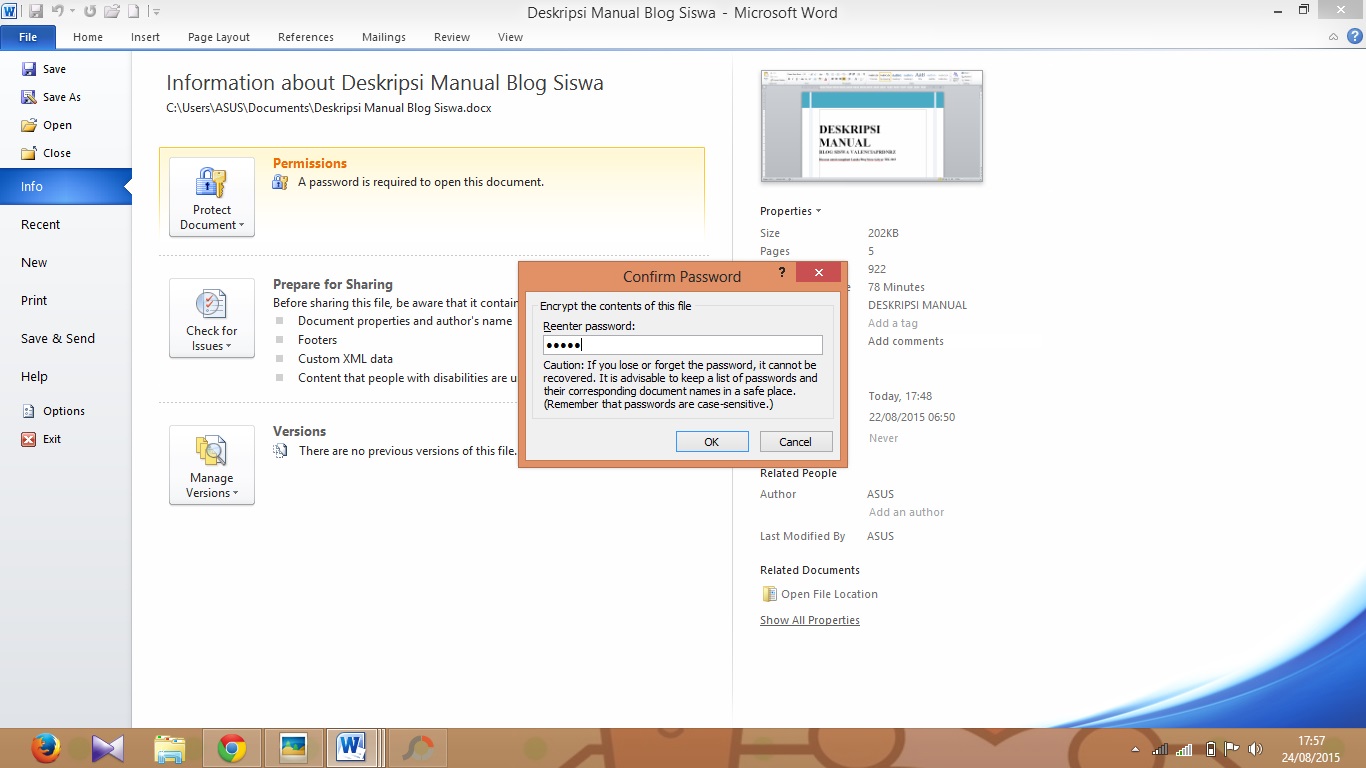Click Cancel in the Confirm Password dialog
The width and height of the screenshot is (1366, 768).
(795, 442)
